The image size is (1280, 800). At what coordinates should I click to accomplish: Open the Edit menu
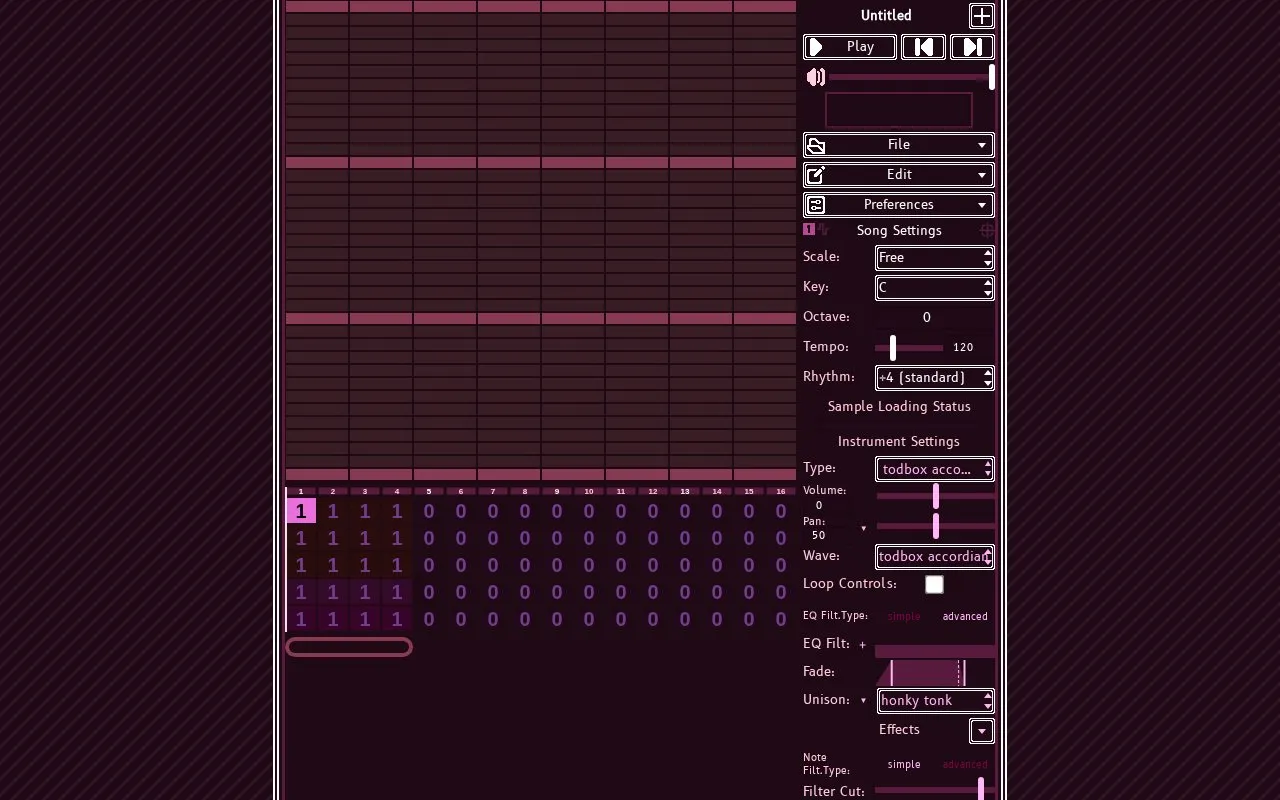[899, 175]
